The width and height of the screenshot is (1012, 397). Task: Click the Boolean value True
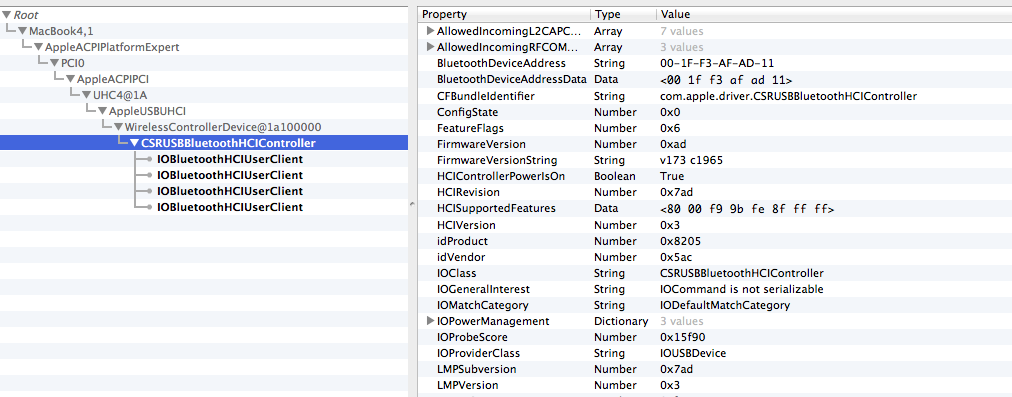(672, 176)
